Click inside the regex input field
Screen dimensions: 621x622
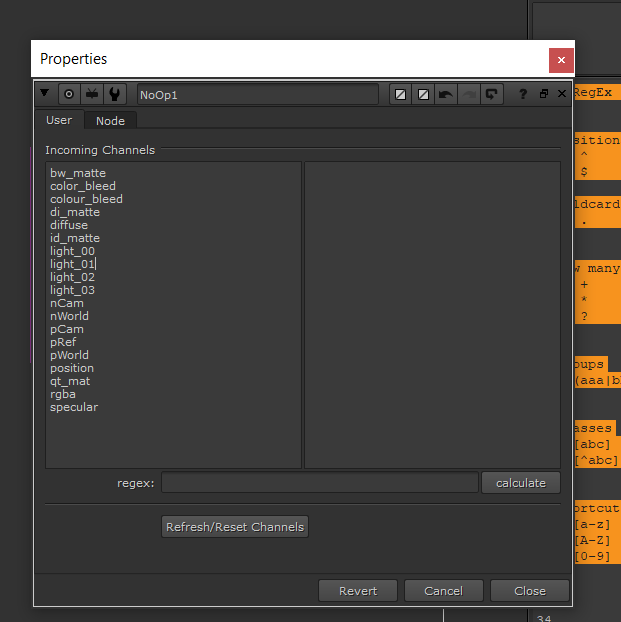pyautogui.click(x=320, y=482)
